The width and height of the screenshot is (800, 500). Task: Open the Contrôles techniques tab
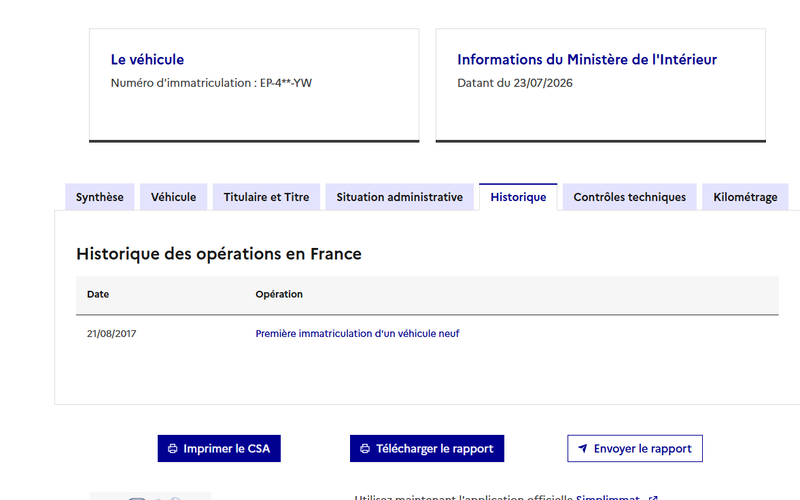click(630, 197)
